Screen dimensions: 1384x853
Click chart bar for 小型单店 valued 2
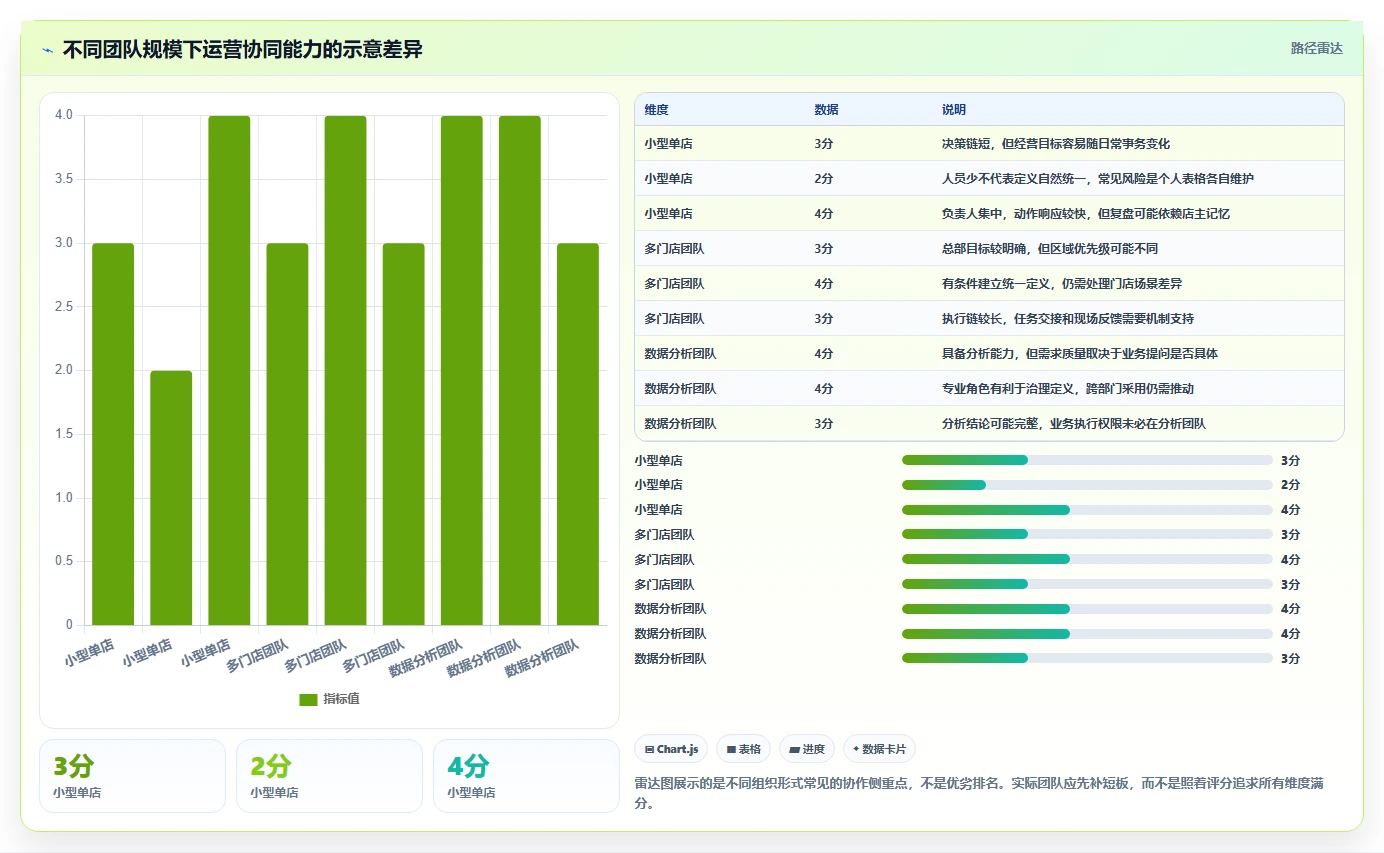point(171,498)
